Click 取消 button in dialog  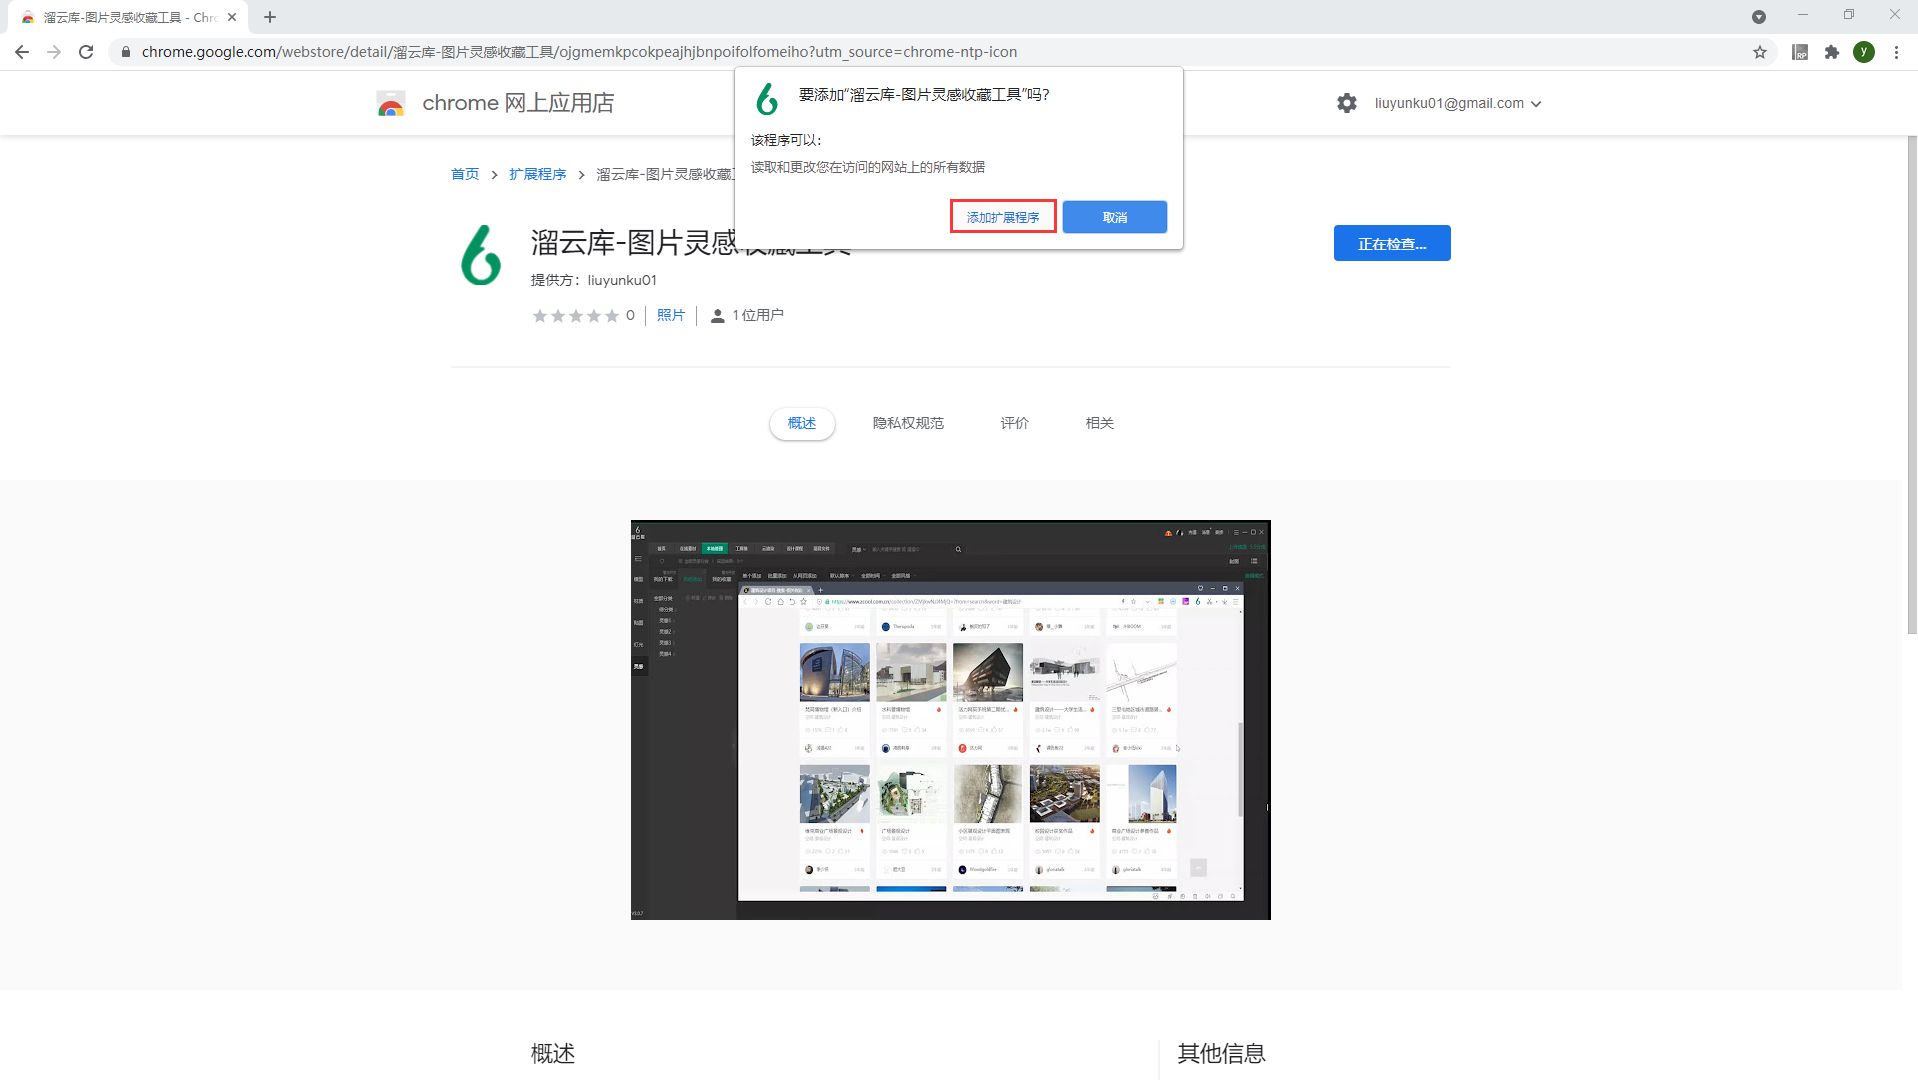[1115, 217]
